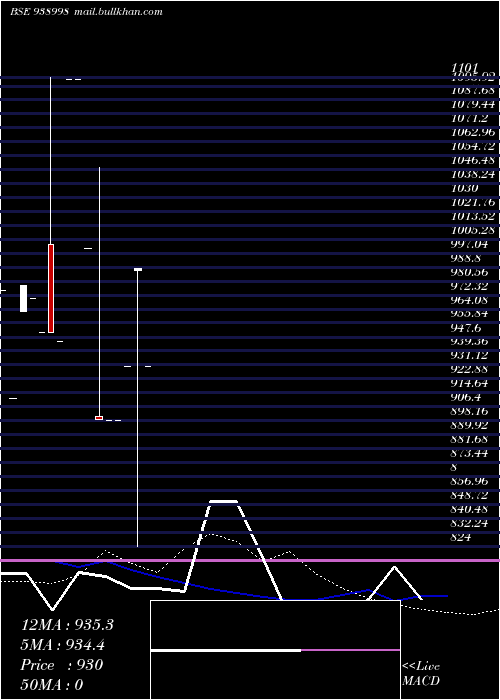Click the 840.48 price axis label
This screenshot has height=700, width=500.
point(470,509)
